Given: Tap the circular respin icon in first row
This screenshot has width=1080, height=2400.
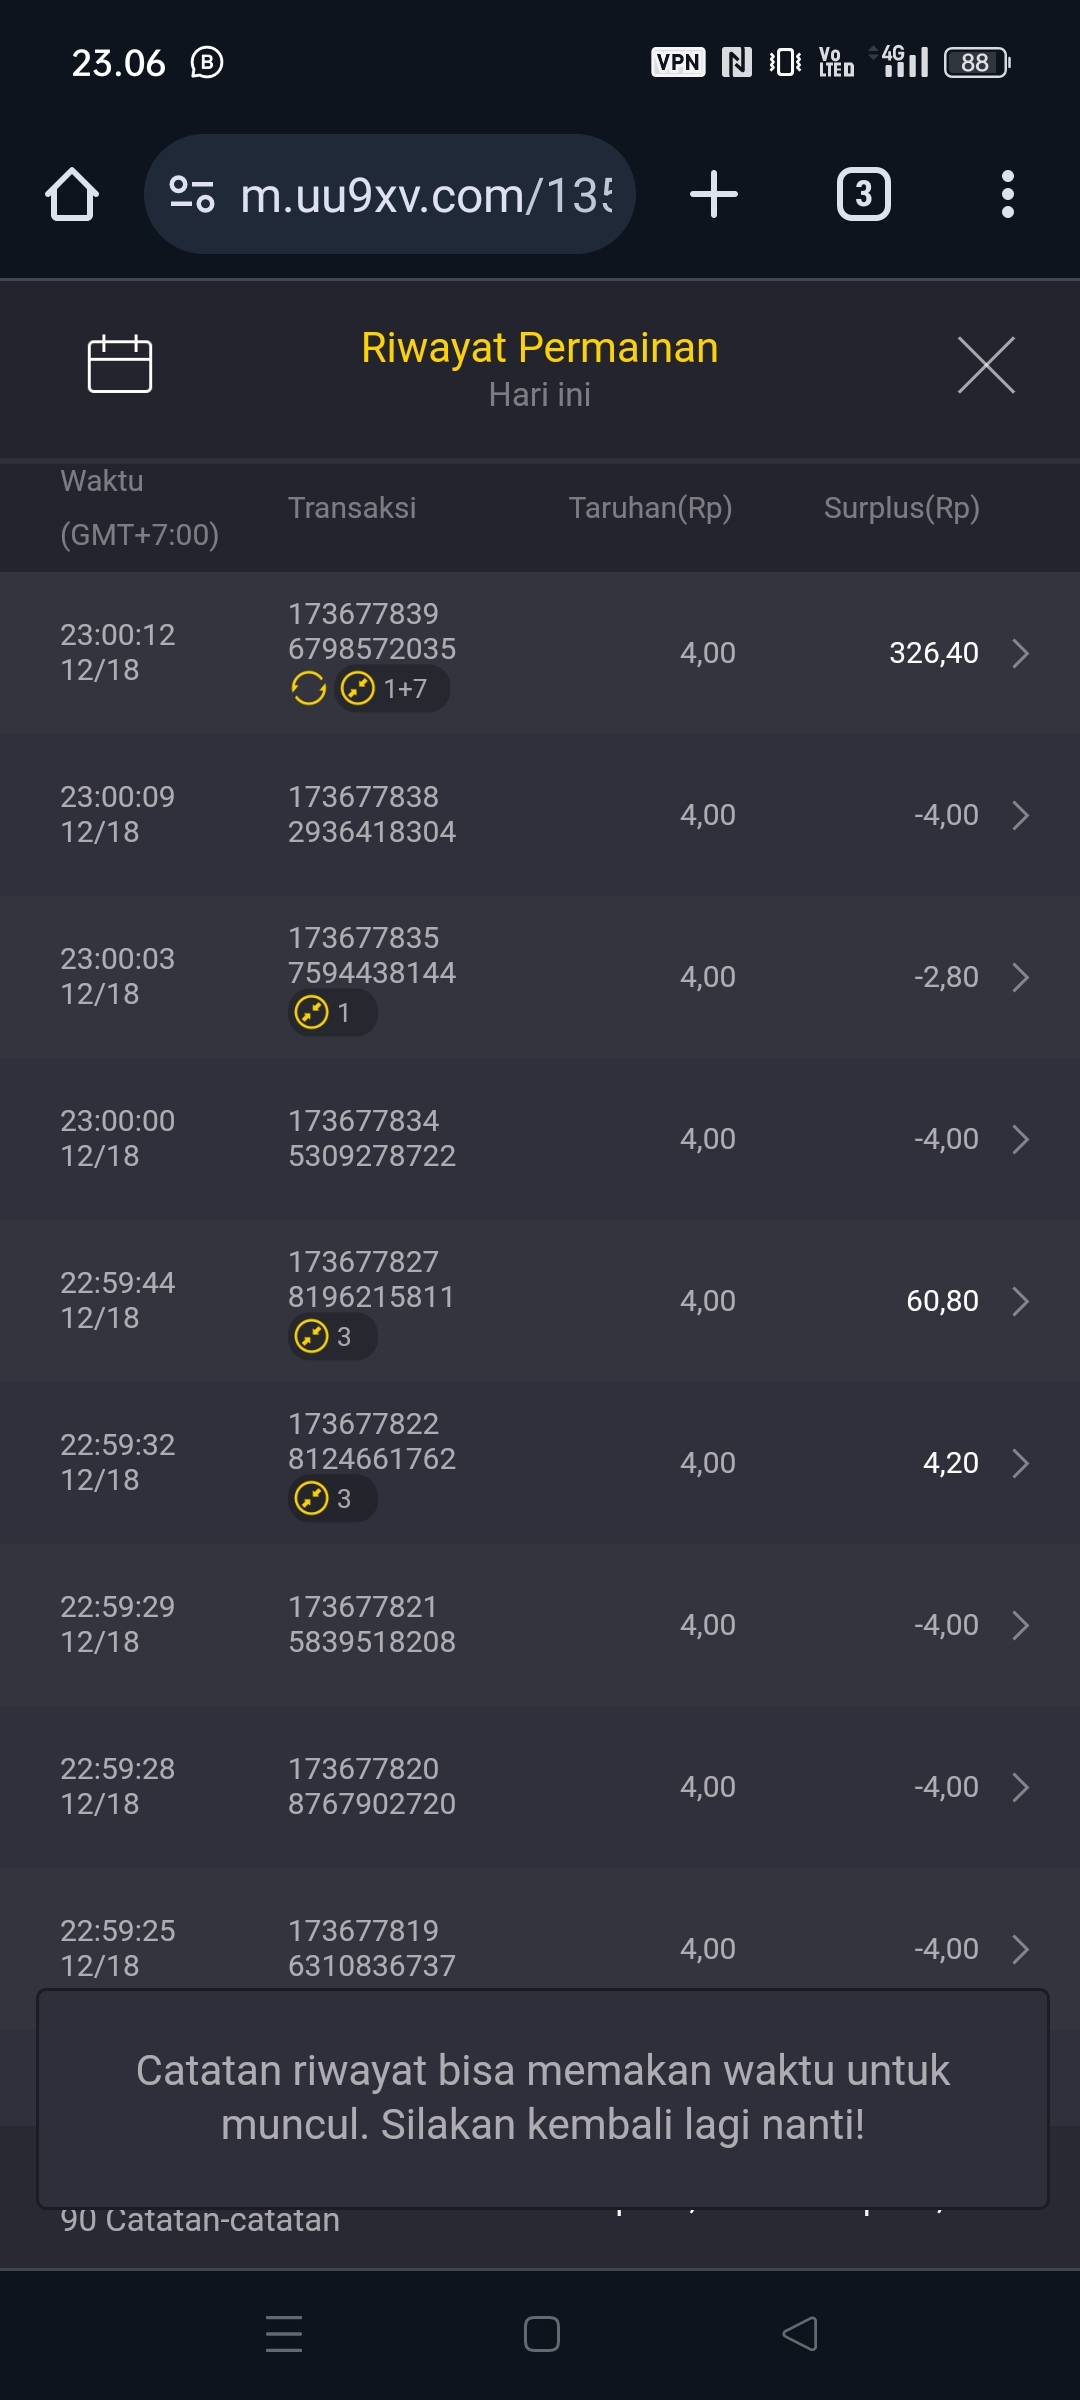Looking at the screenshot, I should 308,689.
